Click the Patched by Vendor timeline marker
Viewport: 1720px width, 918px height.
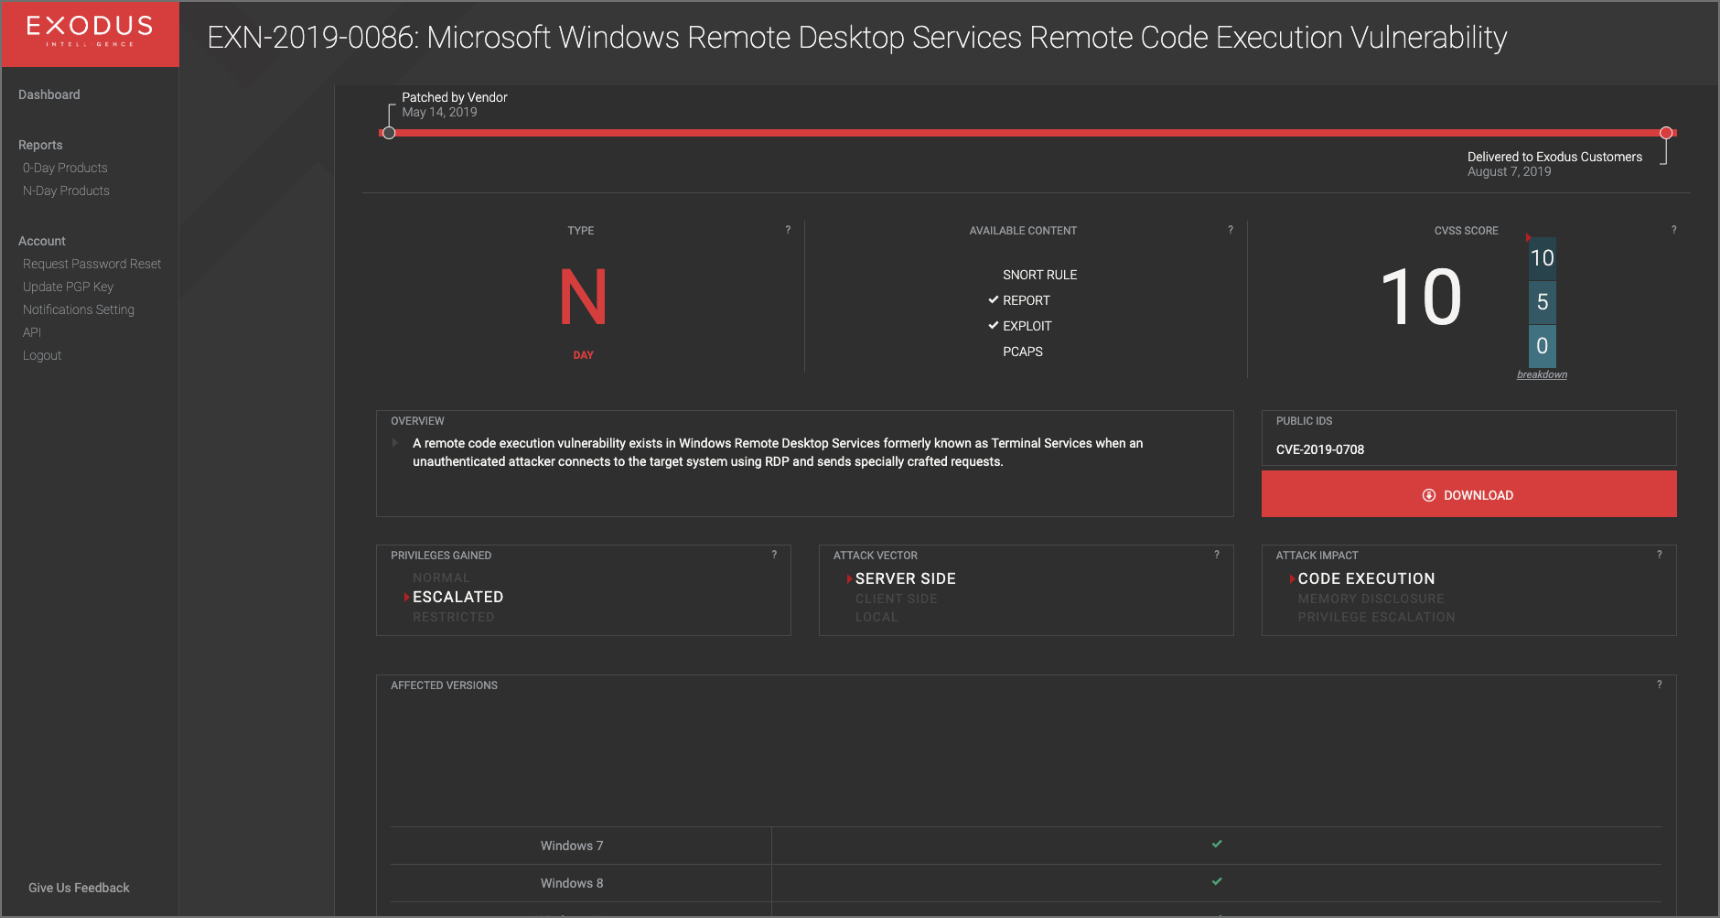[389, 133]
